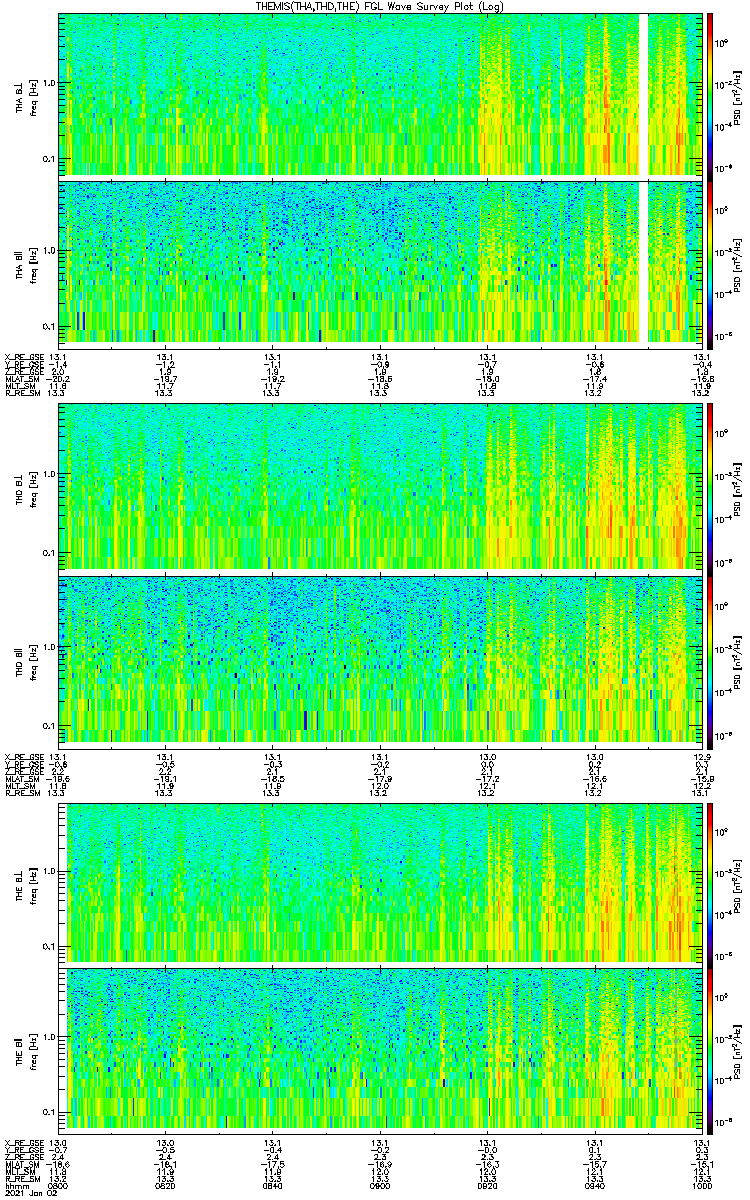Click the '0840' time tick label
The image size is (750, 1200).
[273, 1186]
